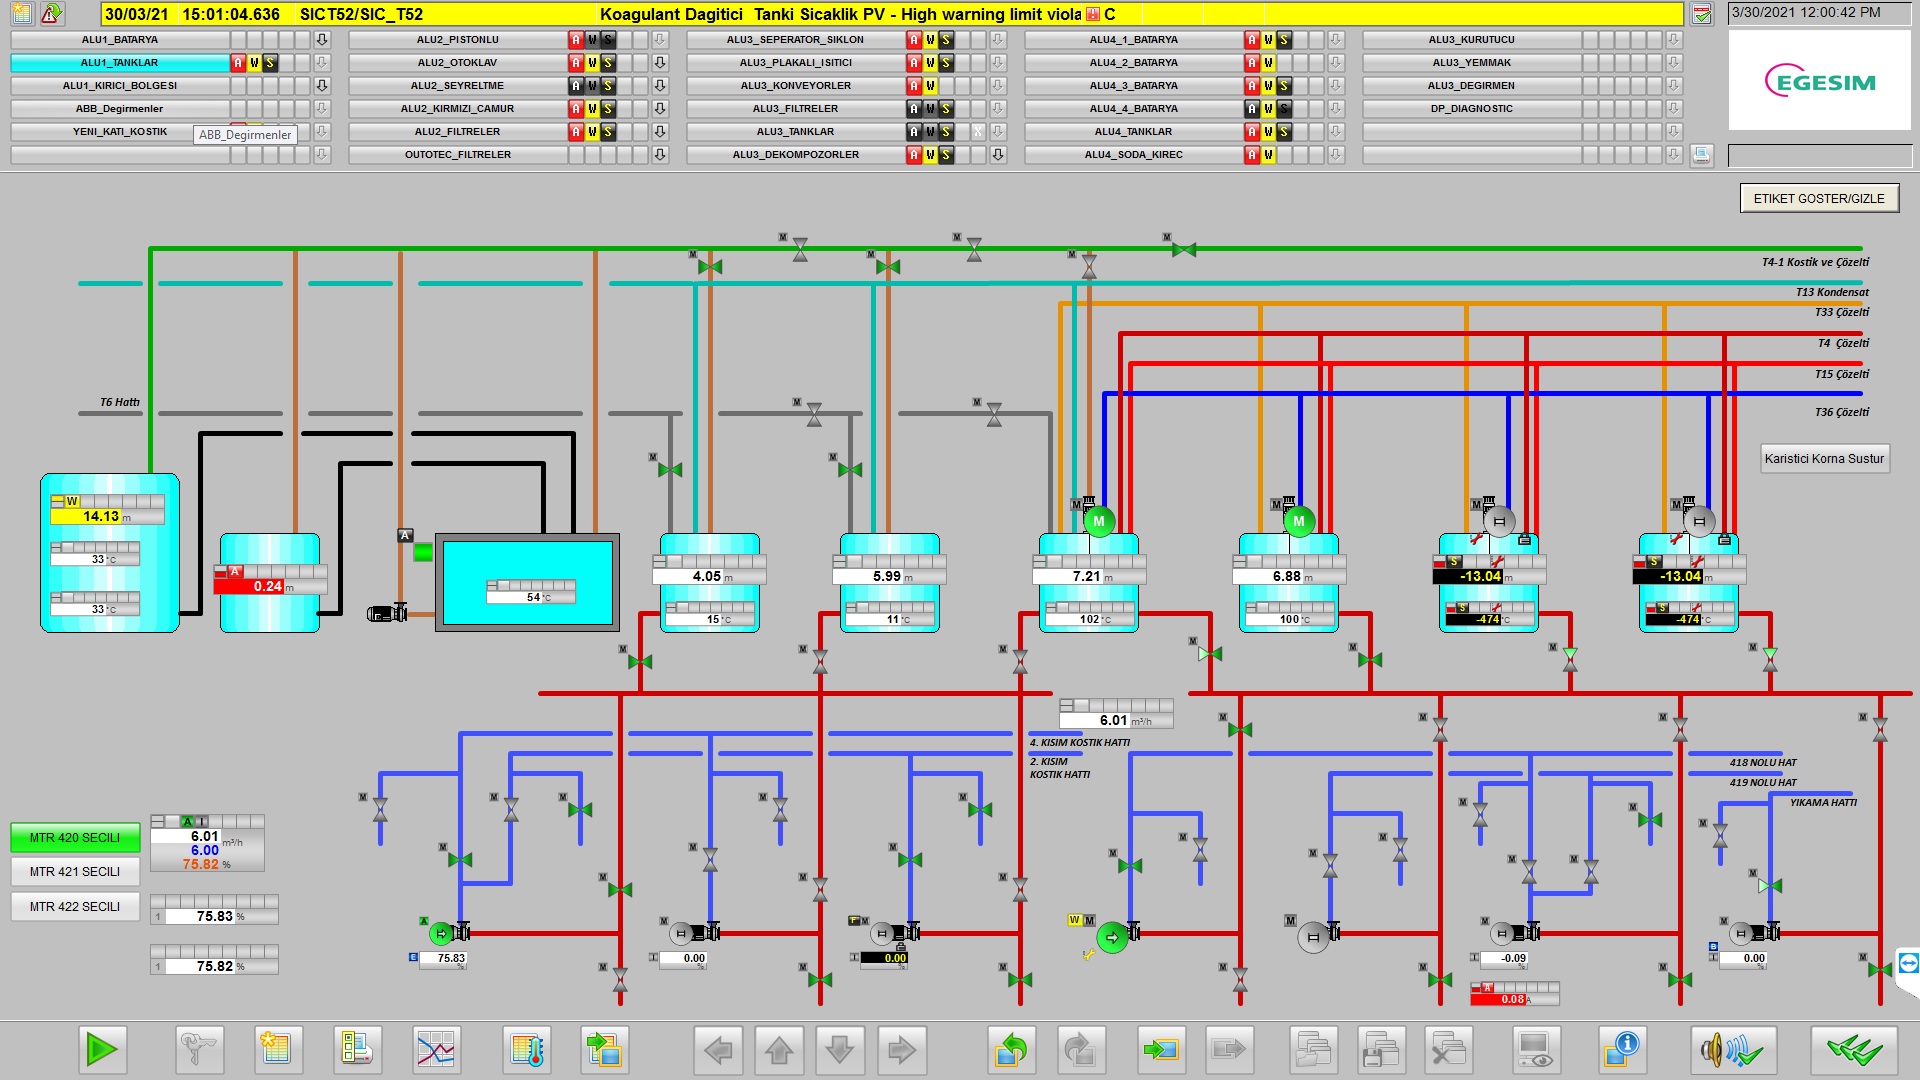Click the green acknowledge all checkmarks
Viewport: 1920px width, 1080px height.
coord(1853,1050)
